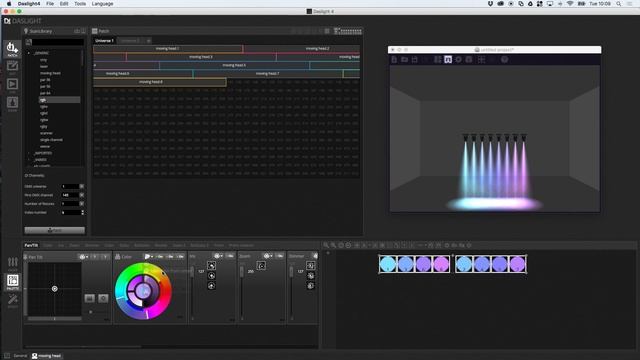Click the second Iris preset icon
The image size is (640, 360).
click(211, 276)
